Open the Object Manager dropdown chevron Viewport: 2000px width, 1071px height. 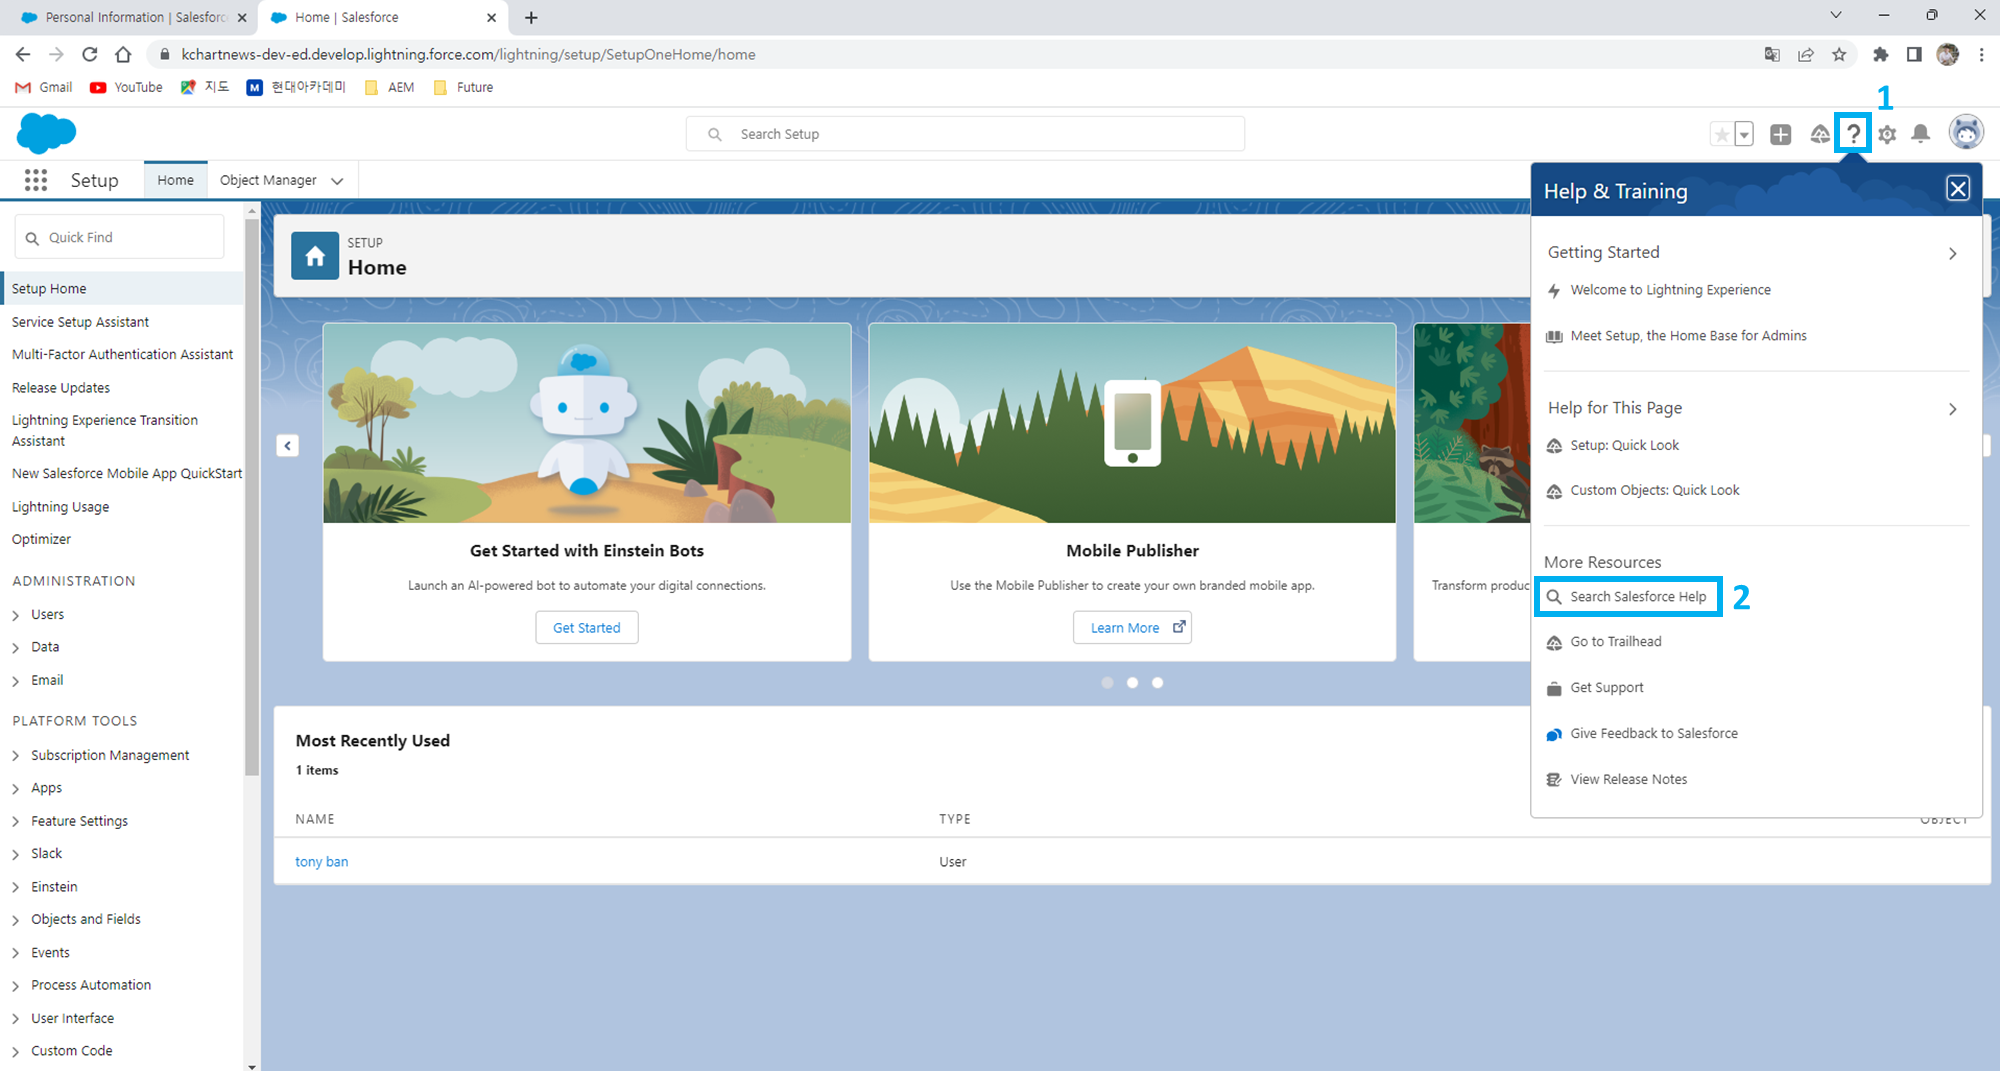pyautogui.click(x=337, y=181)
